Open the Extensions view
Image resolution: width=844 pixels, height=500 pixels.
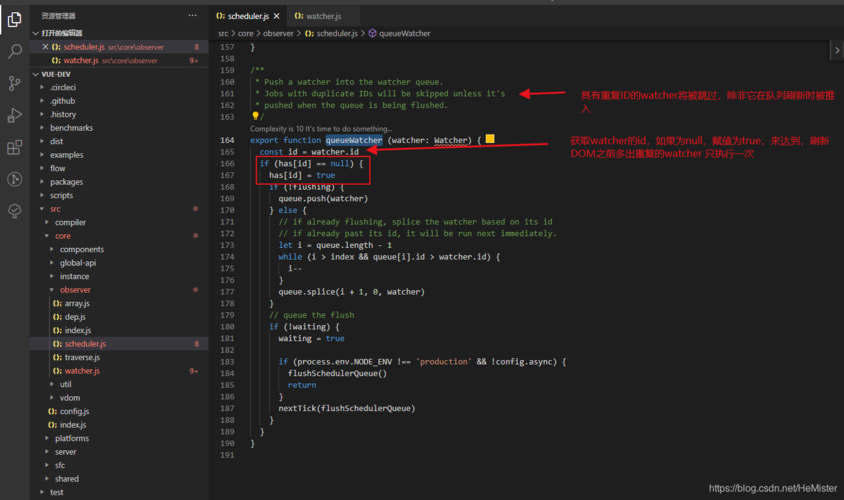15,147
